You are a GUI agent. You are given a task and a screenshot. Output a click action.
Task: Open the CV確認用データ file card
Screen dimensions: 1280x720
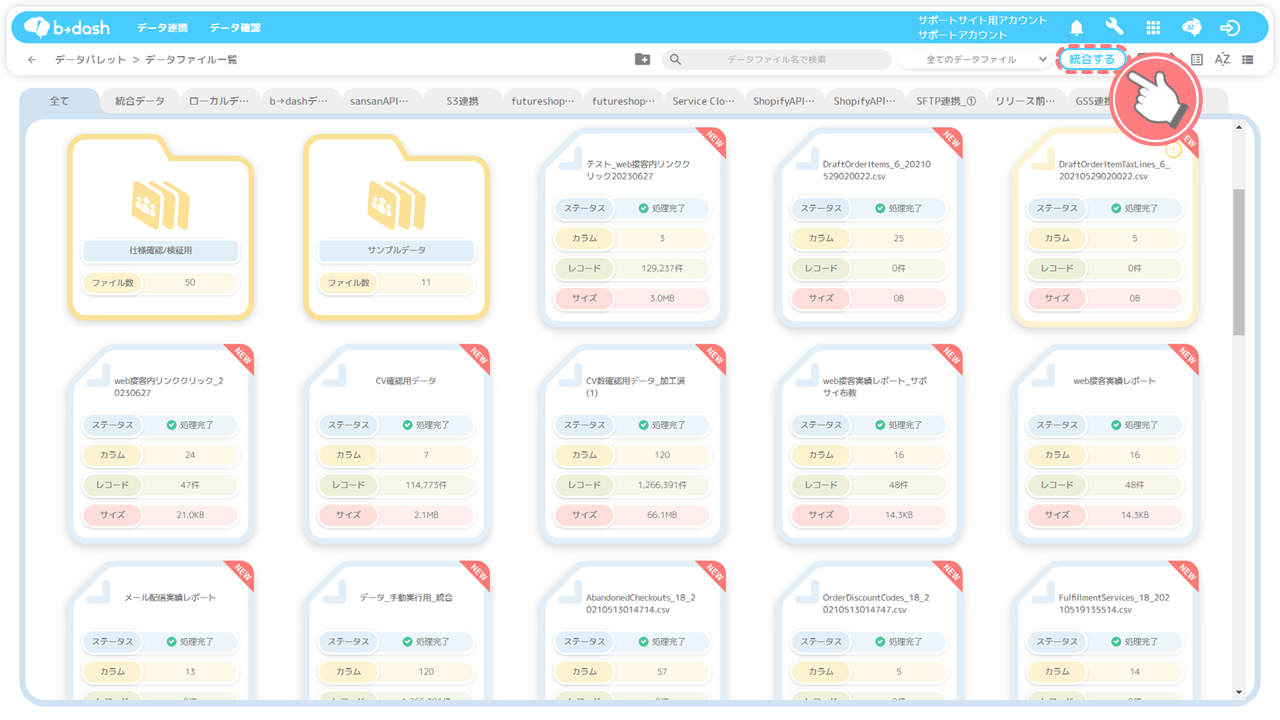[x=398, y=444]
